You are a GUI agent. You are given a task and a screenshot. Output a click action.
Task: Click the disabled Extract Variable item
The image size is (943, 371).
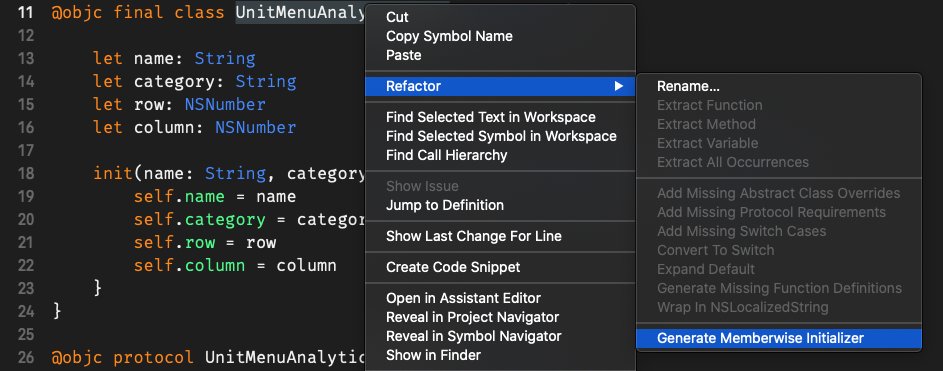[x=779, y=143]
